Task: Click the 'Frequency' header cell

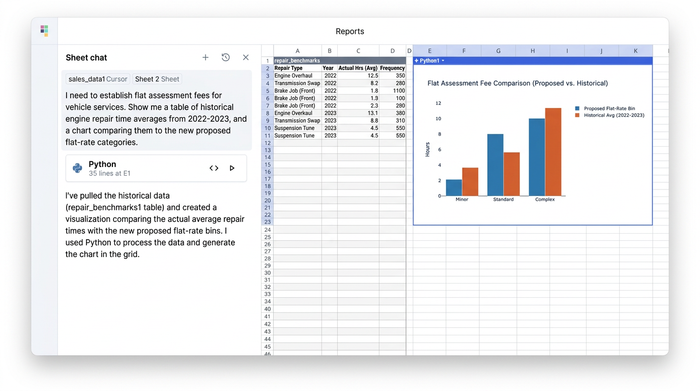Action: (x=392, y=68)
